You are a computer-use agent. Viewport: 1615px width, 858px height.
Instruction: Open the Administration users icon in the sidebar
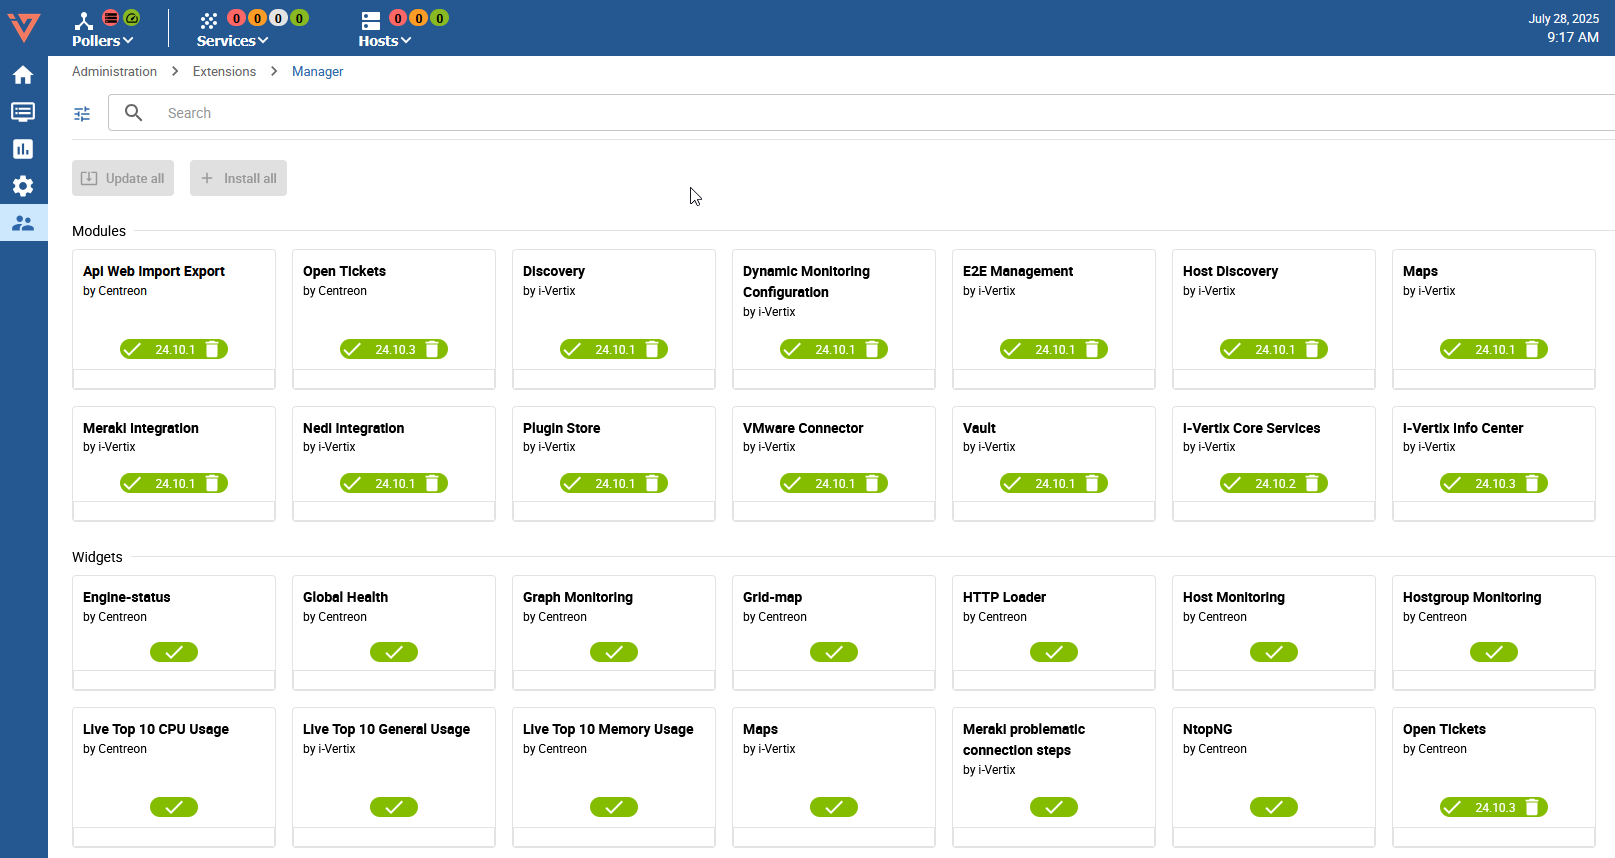(x=23, y=223)
